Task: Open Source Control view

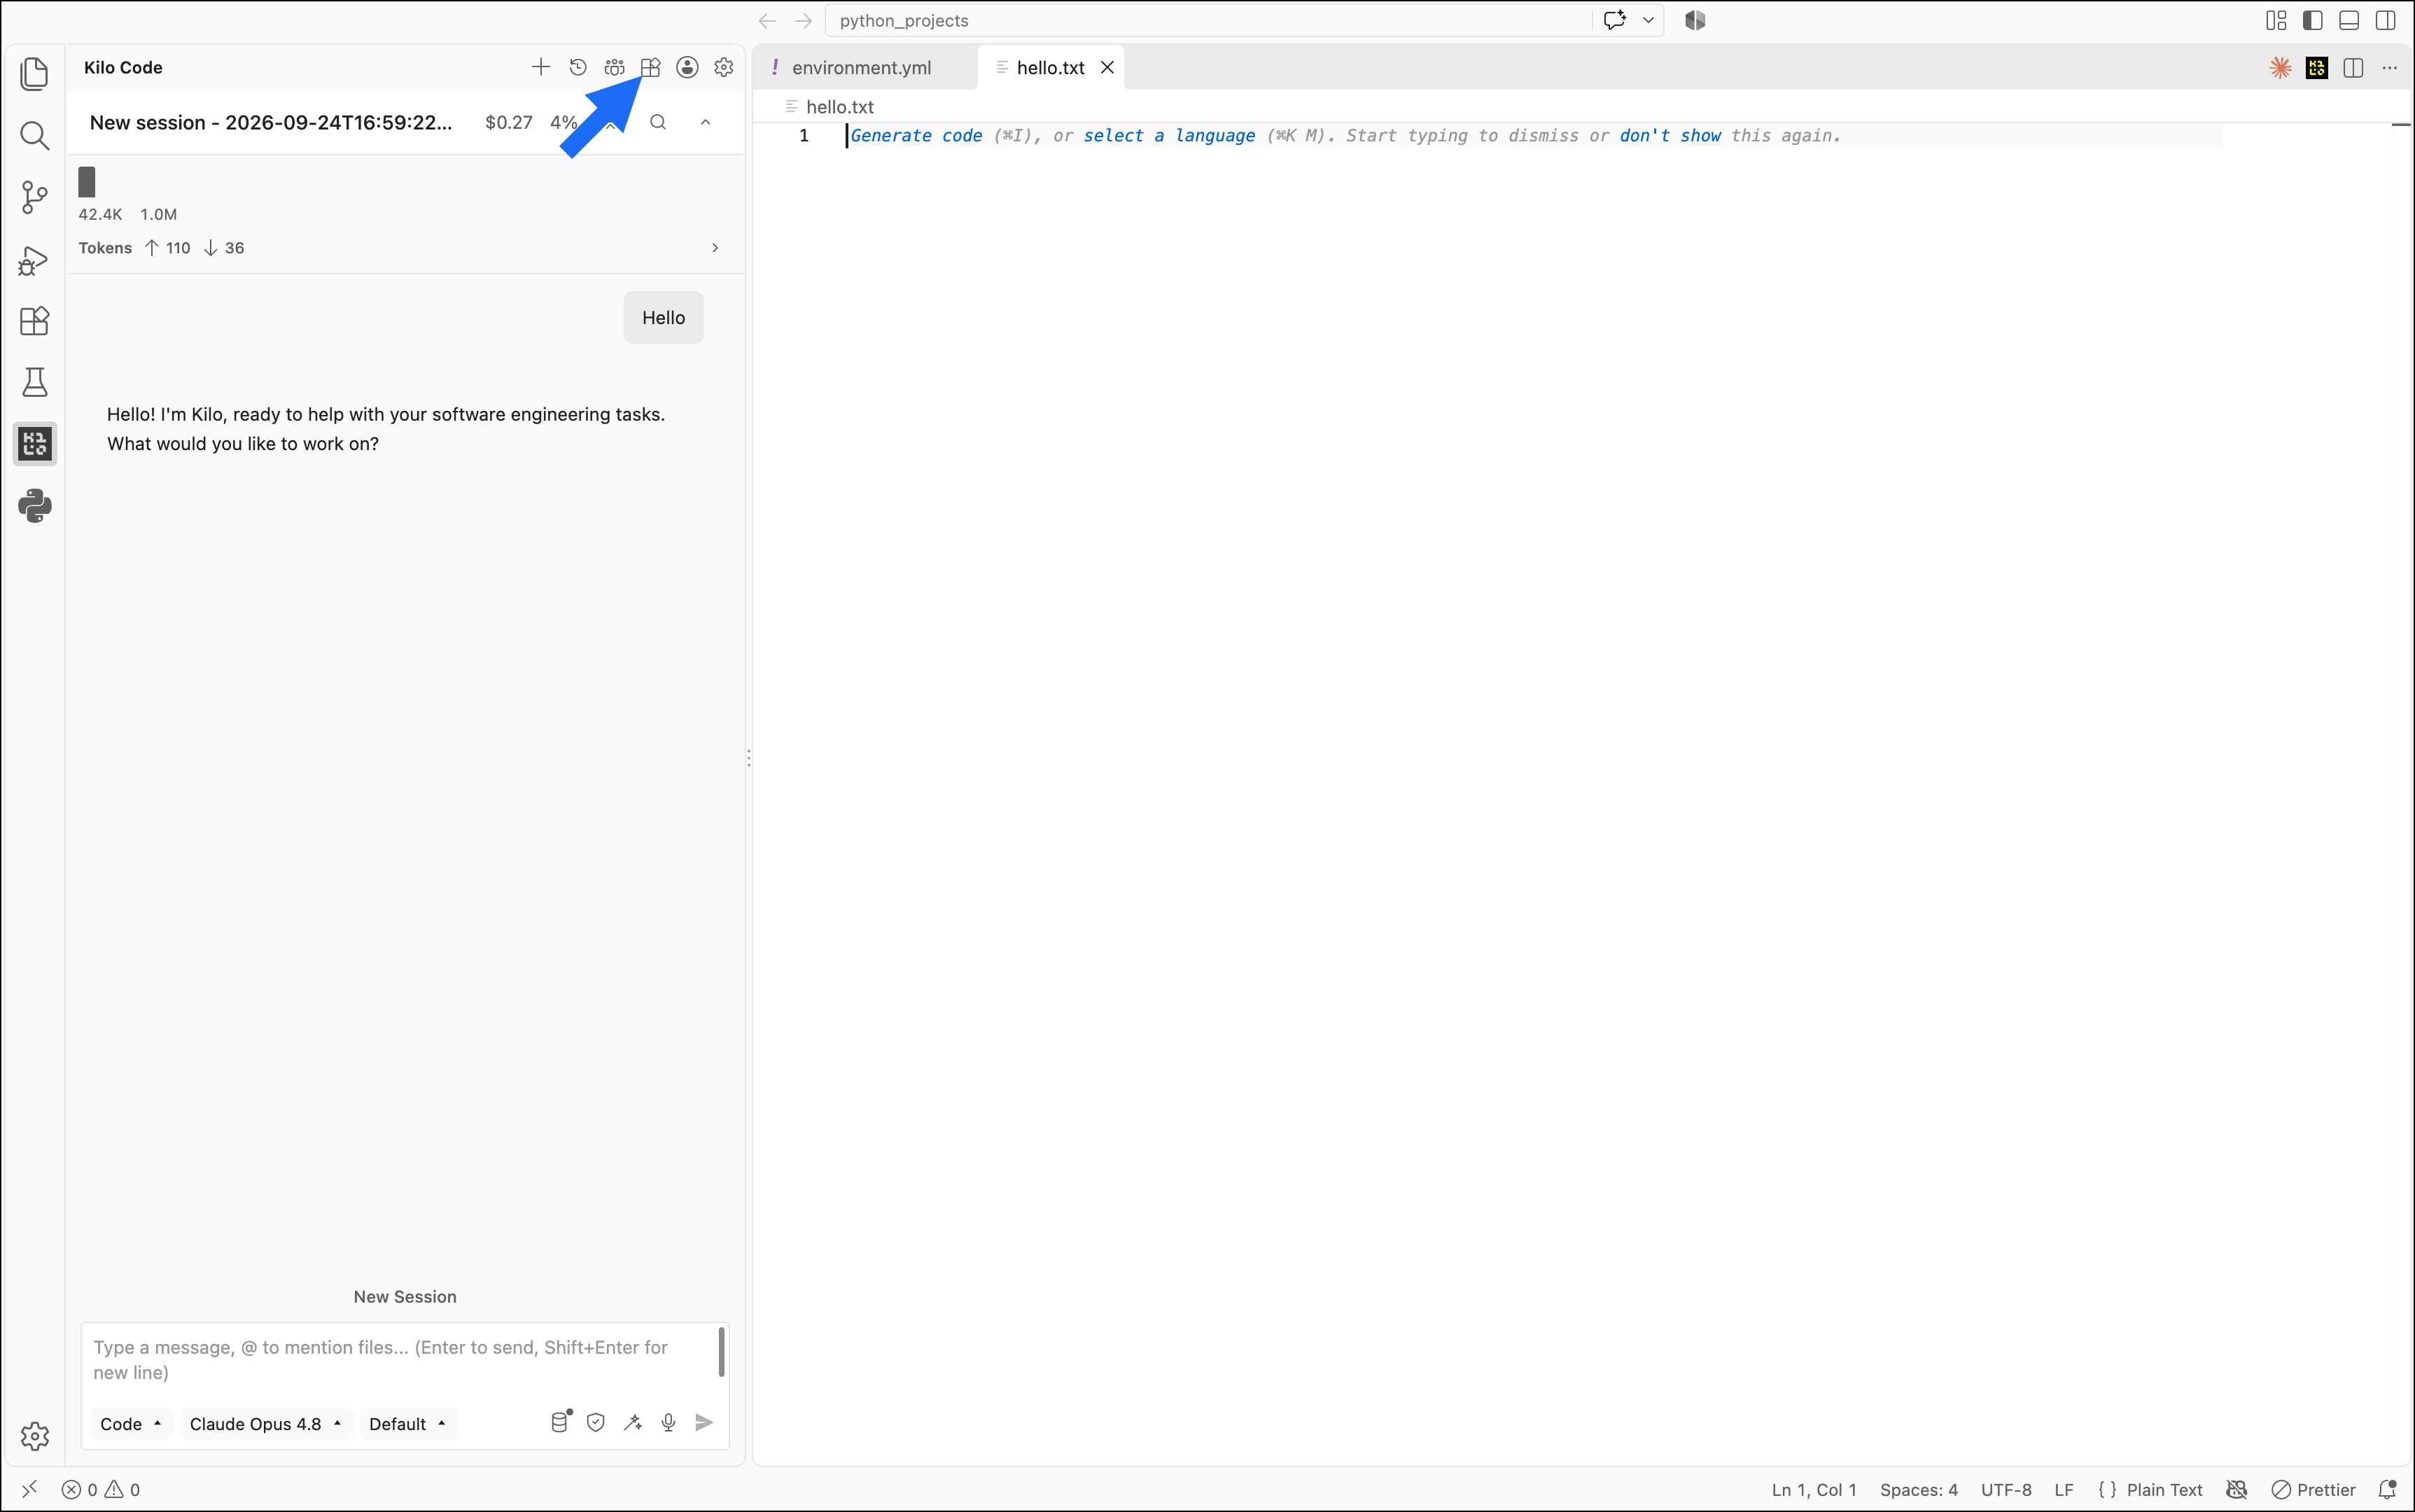Action: tap(35, 197)
